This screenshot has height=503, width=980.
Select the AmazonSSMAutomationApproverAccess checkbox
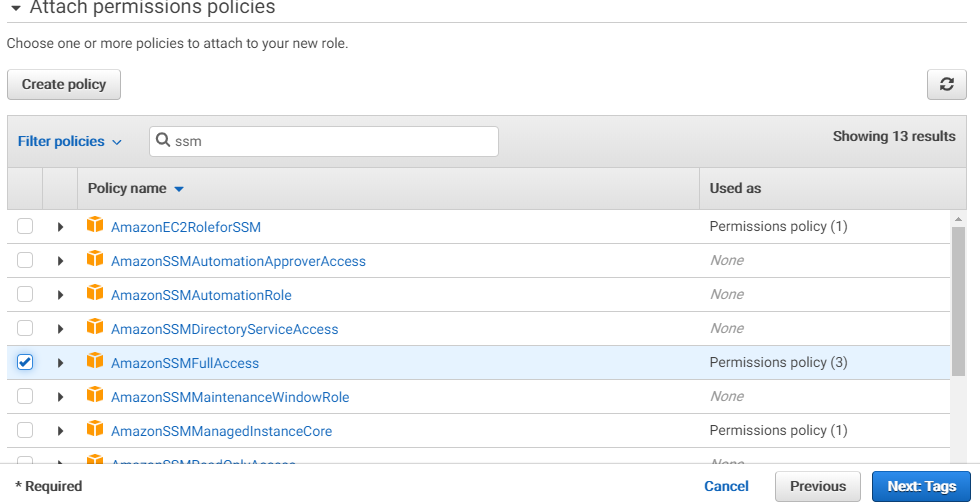25,260
